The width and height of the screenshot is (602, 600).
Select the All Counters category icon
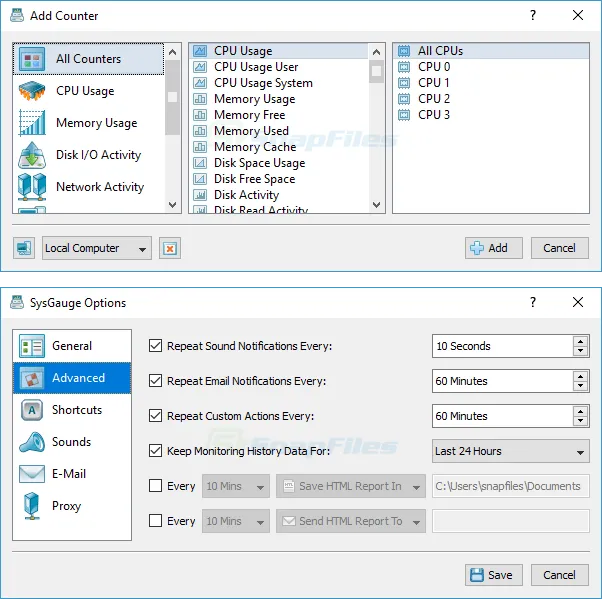point(32,59)
